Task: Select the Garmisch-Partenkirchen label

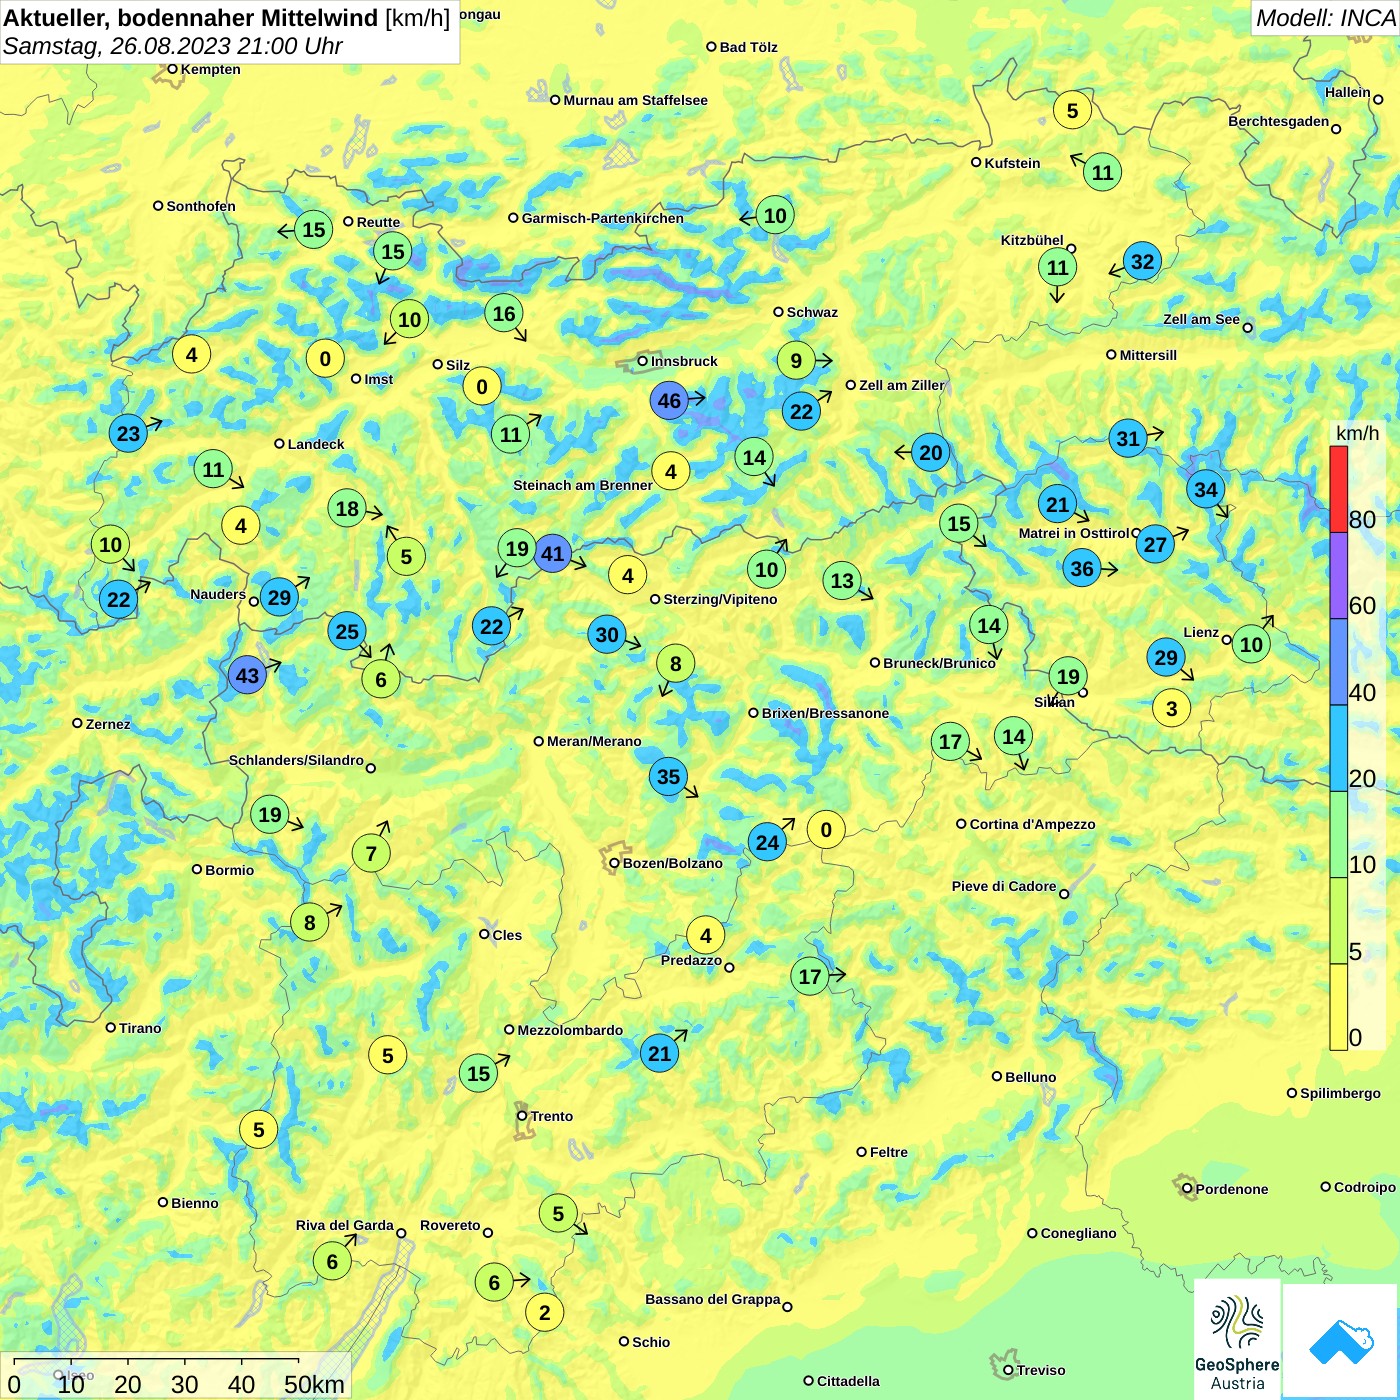Action: pos(603,218)
